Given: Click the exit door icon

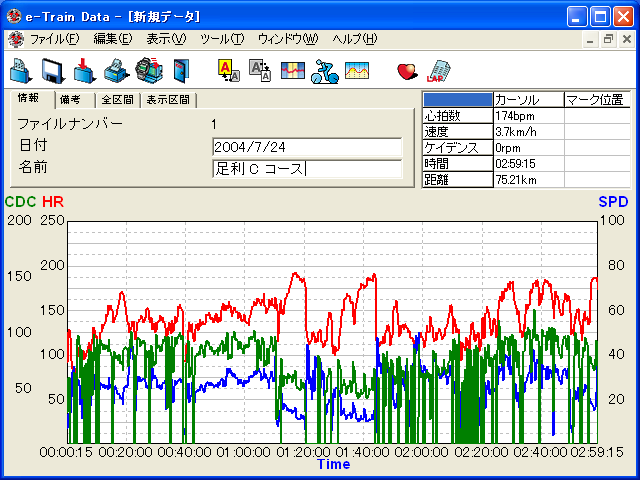Looking at the screenshot, I should [180, 70].
